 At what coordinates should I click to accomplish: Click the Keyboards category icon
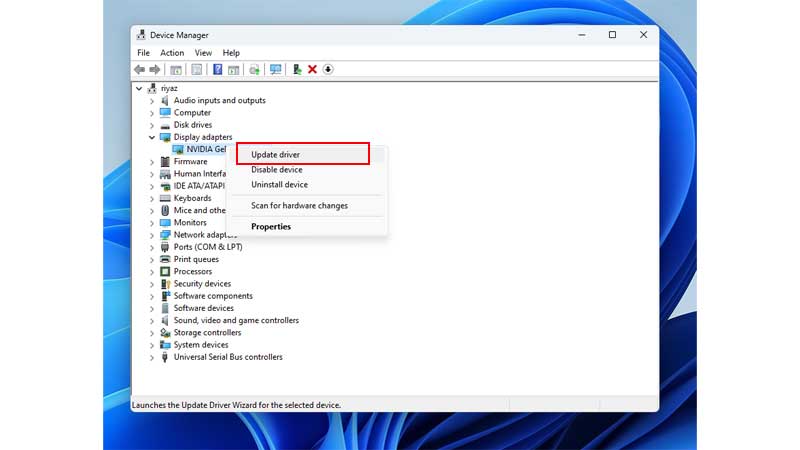(x=165, y=198)
